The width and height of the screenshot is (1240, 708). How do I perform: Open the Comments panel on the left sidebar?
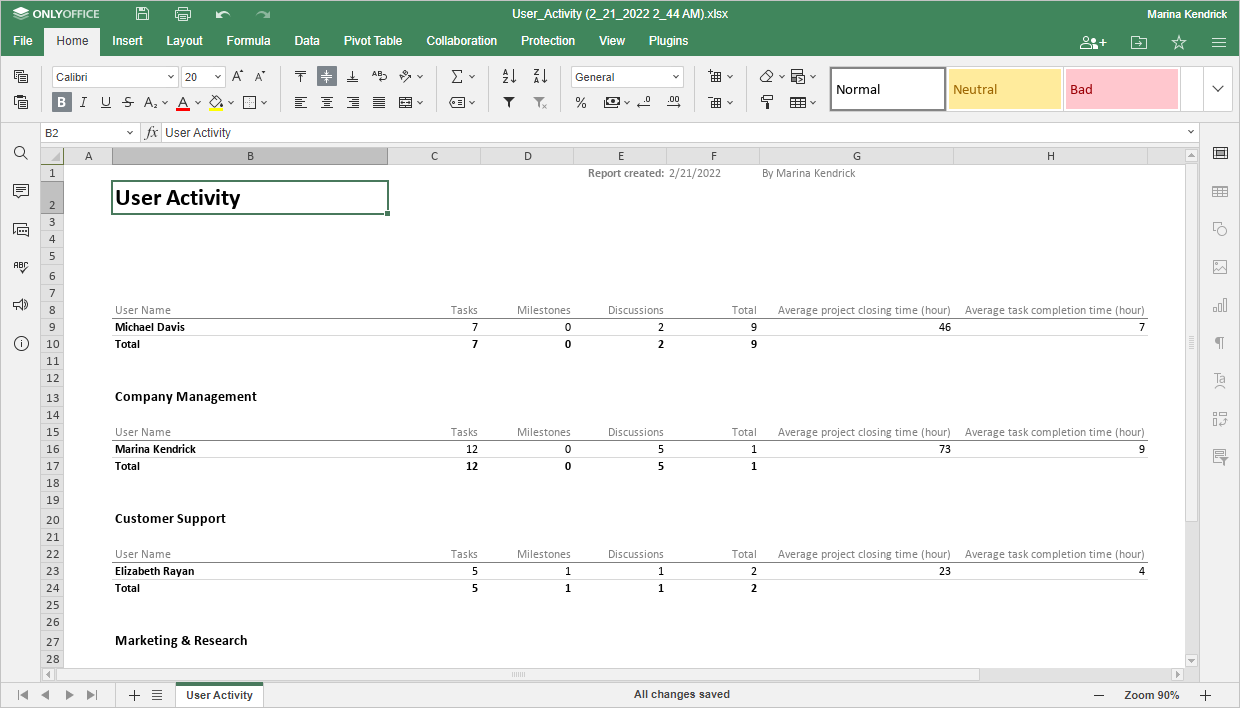coord(20,191)
